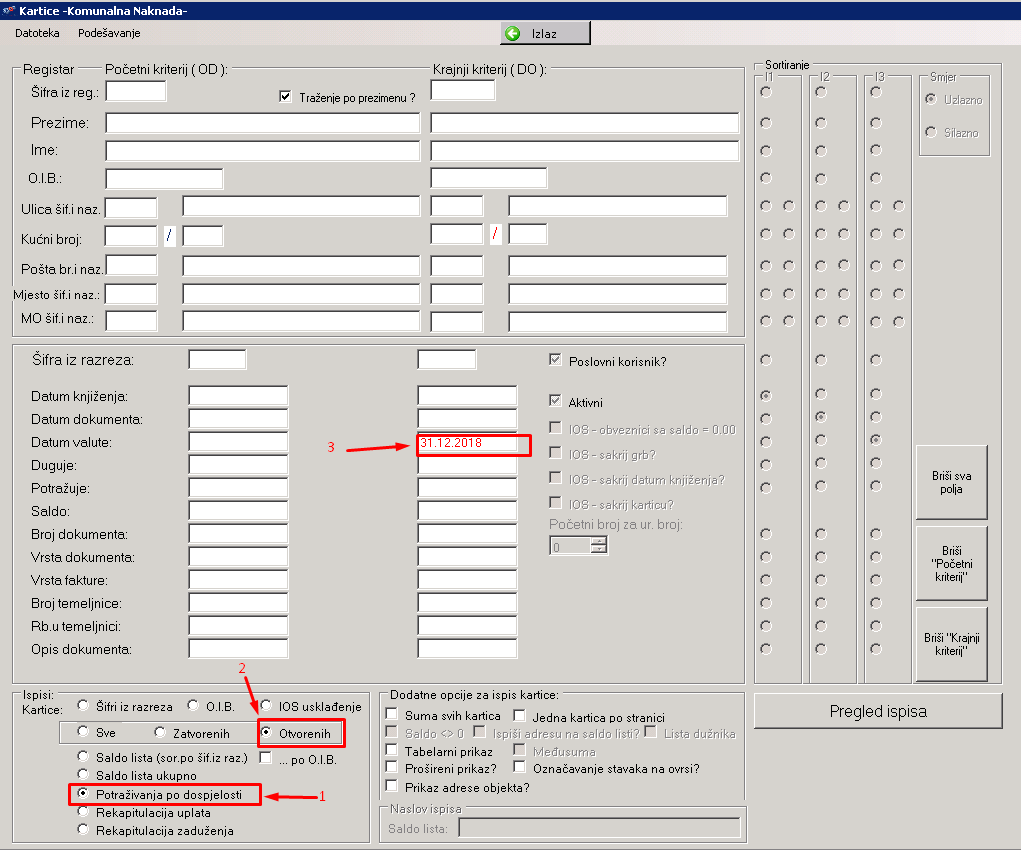Open the Podešavanje menu

109,33
